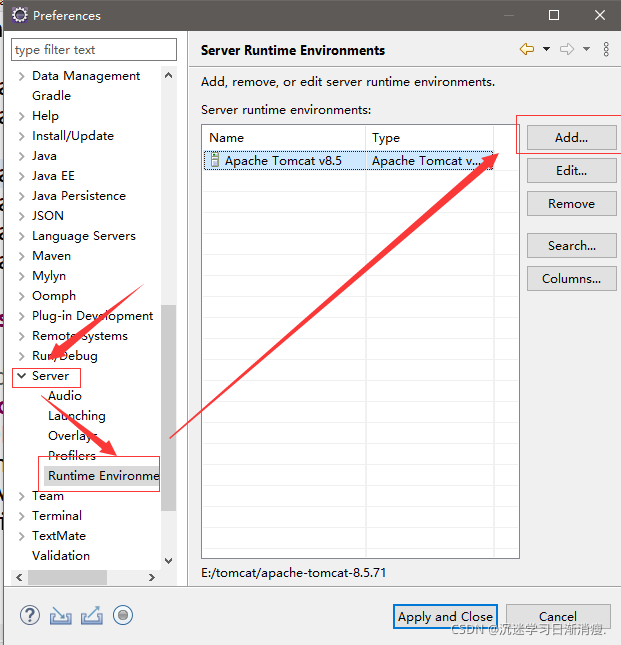Click the back navigation arrow icon
Screen dimensions: 621x645
pyautogui.click(x=527, y=49)
